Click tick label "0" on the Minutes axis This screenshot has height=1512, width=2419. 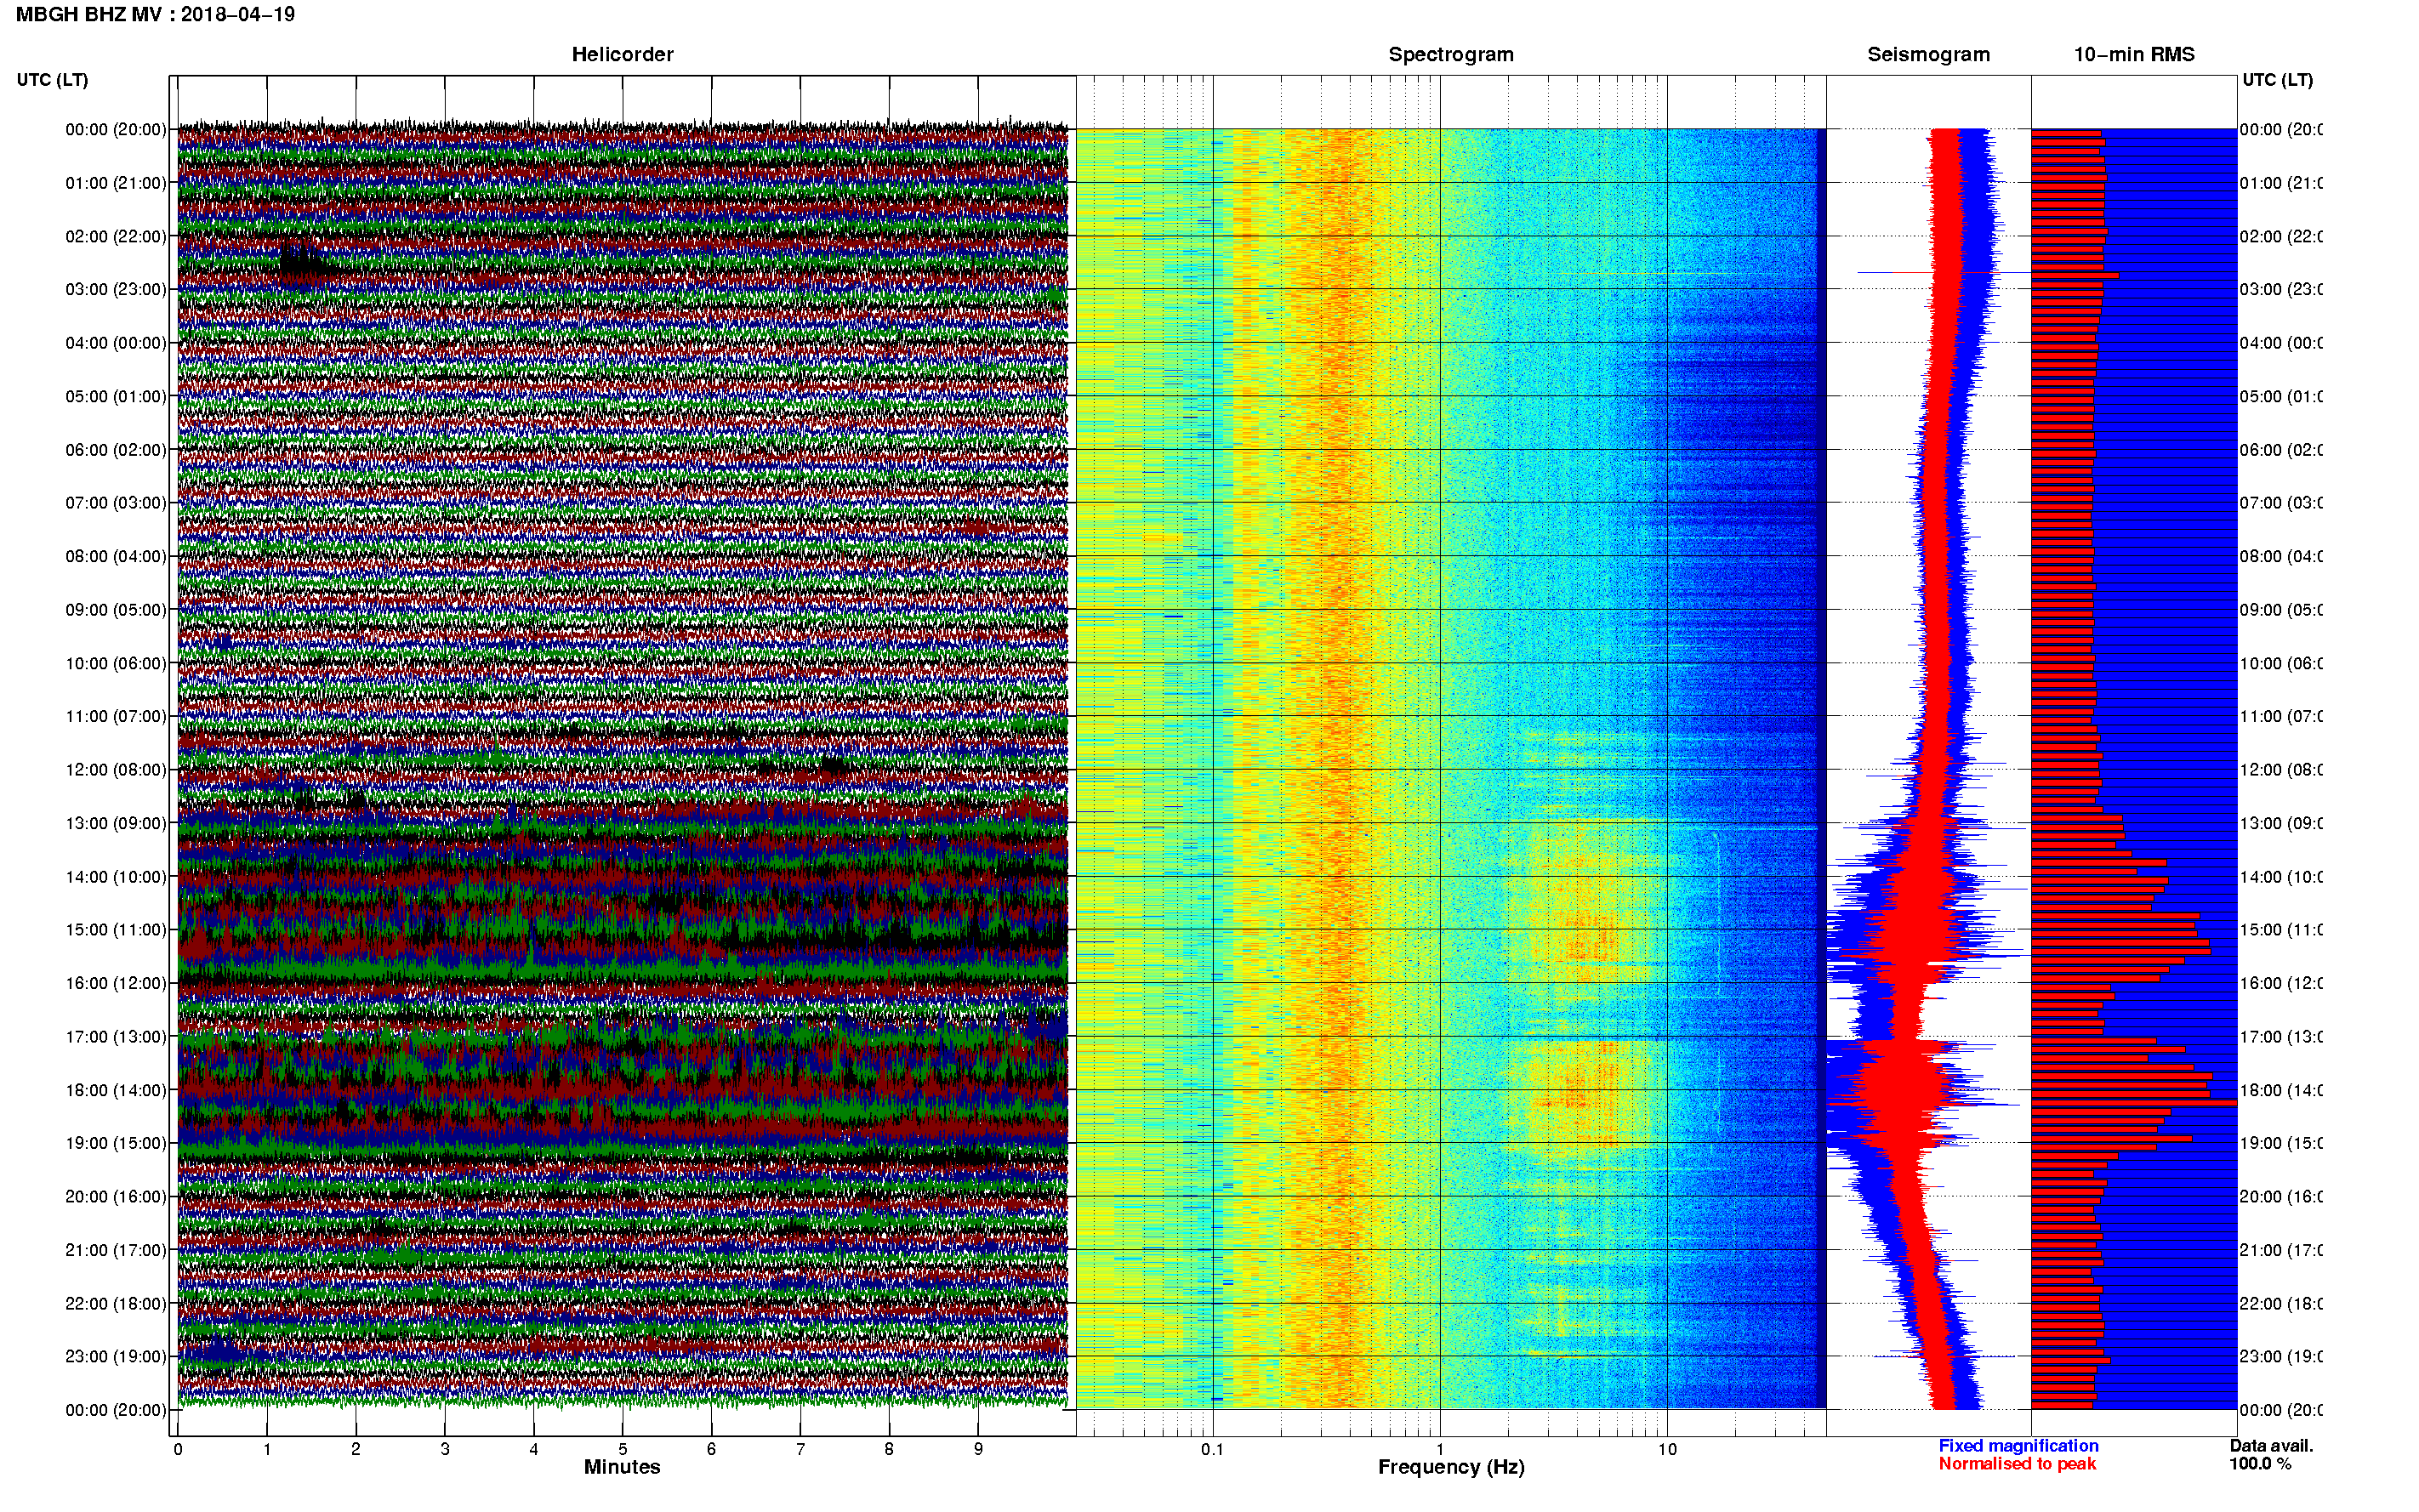tap(178, 1449)
